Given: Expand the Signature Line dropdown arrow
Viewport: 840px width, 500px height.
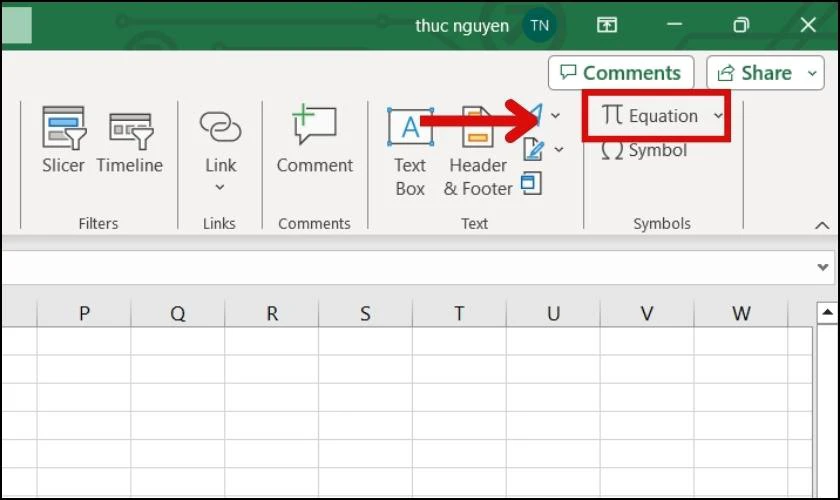Looking at the screenshot, I should pyautogui.click(x=559, y=150).
